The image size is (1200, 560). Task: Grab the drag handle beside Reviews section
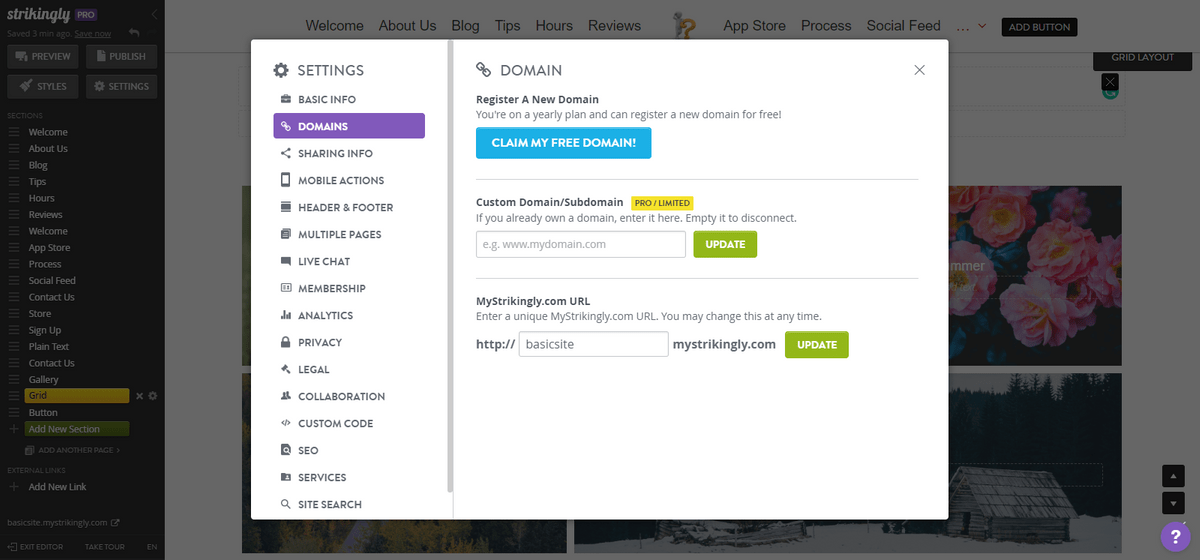14,215
